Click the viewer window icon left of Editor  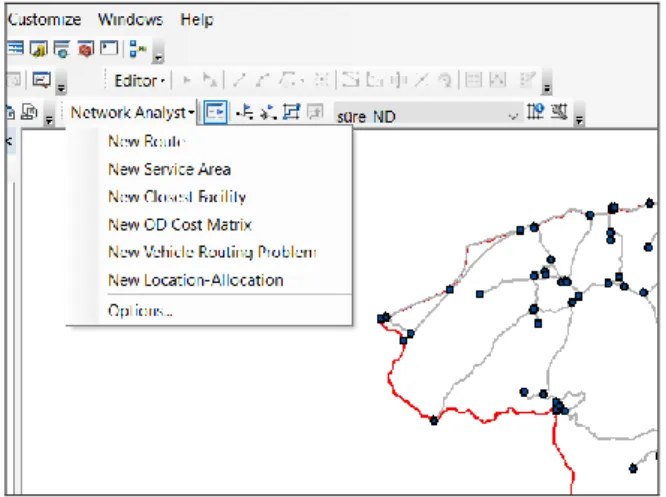(x=42, y=79)
